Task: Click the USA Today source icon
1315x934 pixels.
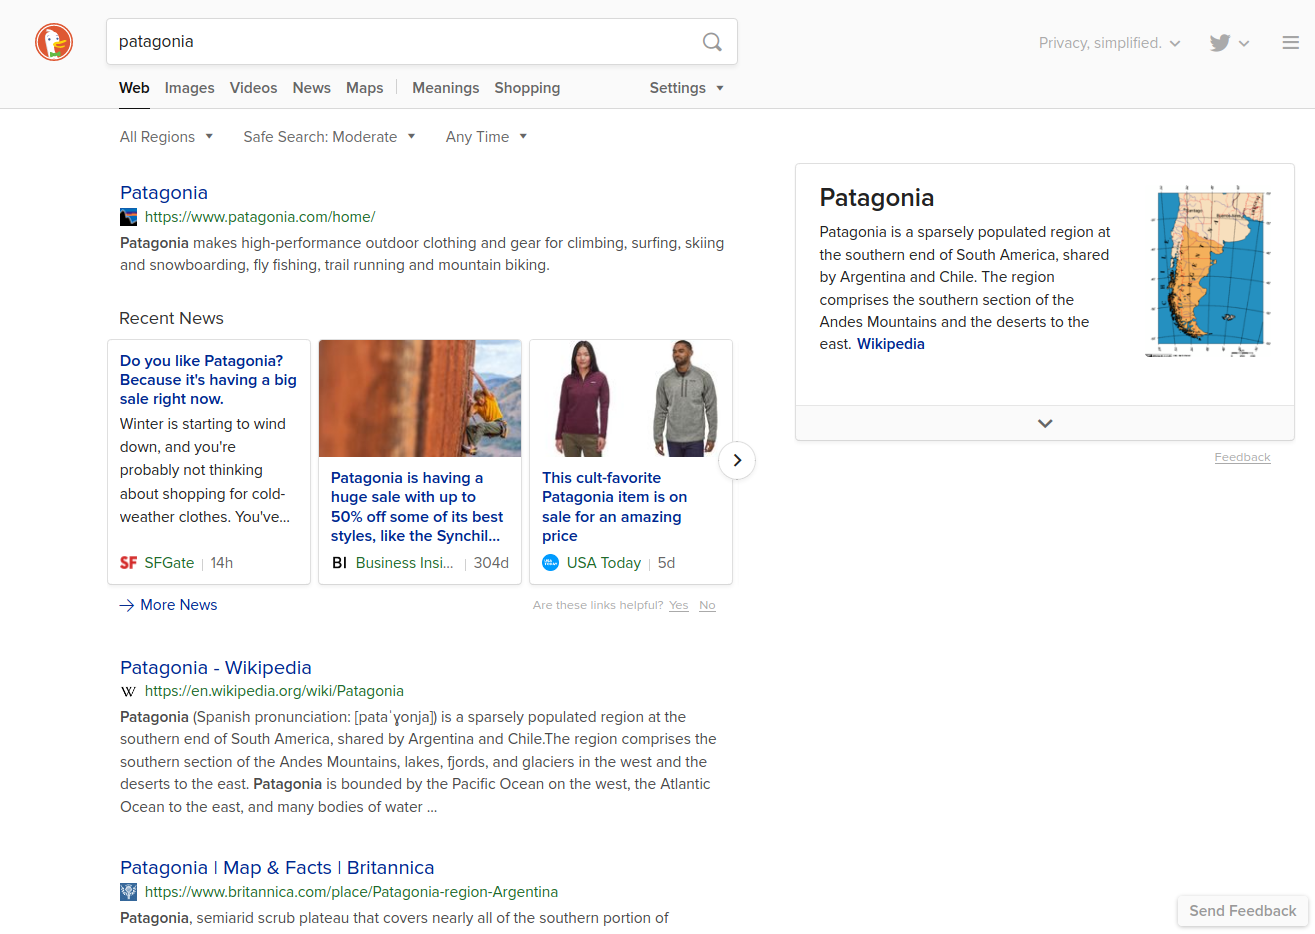Action: tap(550, 563)
